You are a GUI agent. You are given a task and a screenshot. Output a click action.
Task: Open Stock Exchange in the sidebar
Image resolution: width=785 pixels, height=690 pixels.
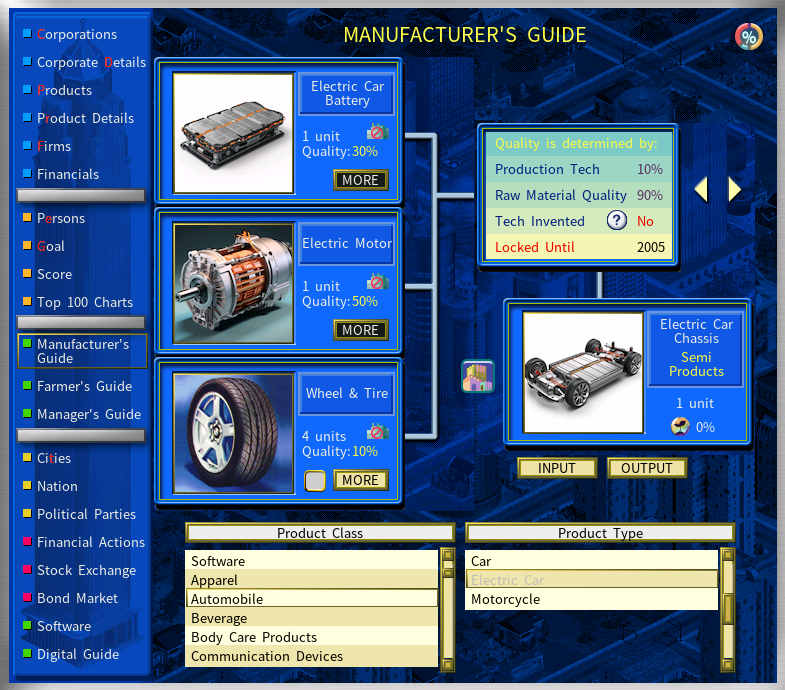point(86,570)
